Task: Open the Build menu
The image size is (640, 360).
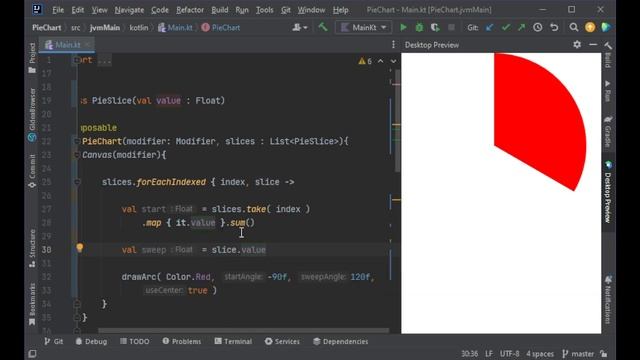Action: (x=220, y=10)
